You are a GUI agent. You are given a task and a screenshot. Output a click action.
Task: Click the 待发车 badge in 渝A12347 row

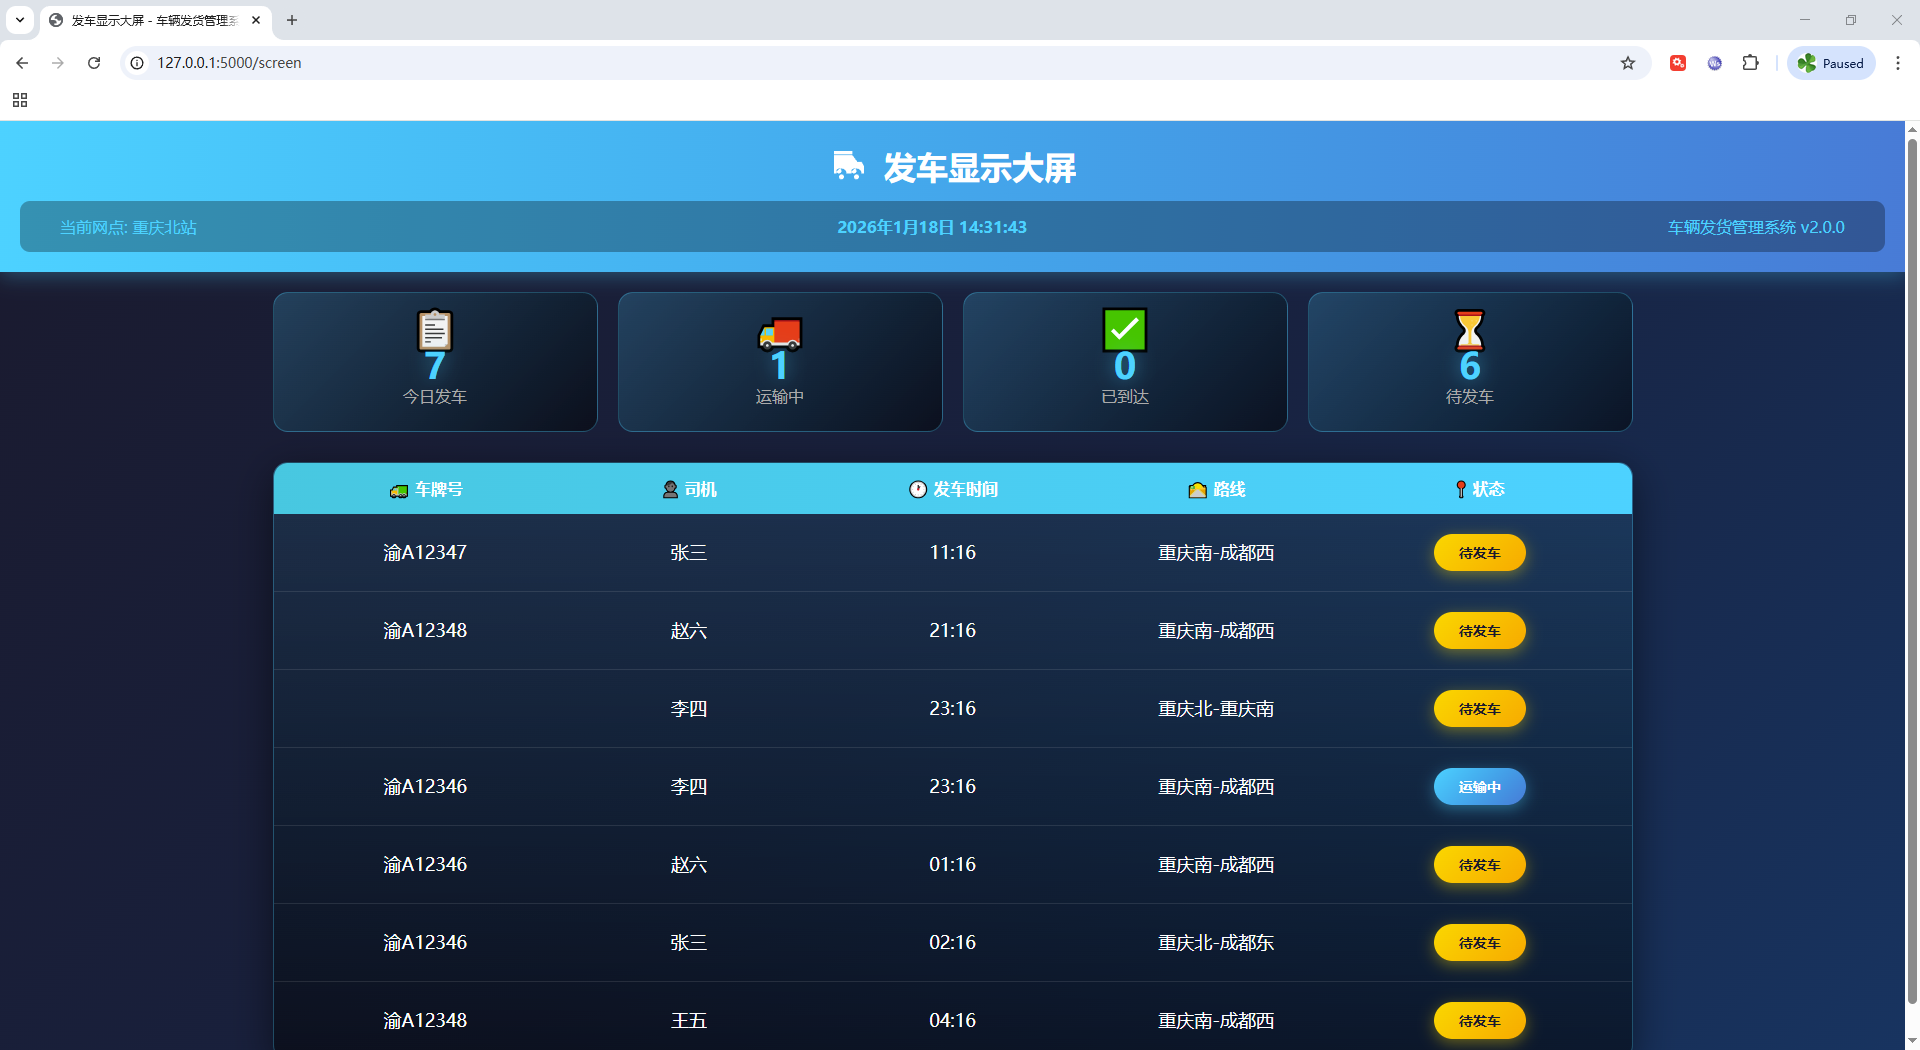[1479, 553]
